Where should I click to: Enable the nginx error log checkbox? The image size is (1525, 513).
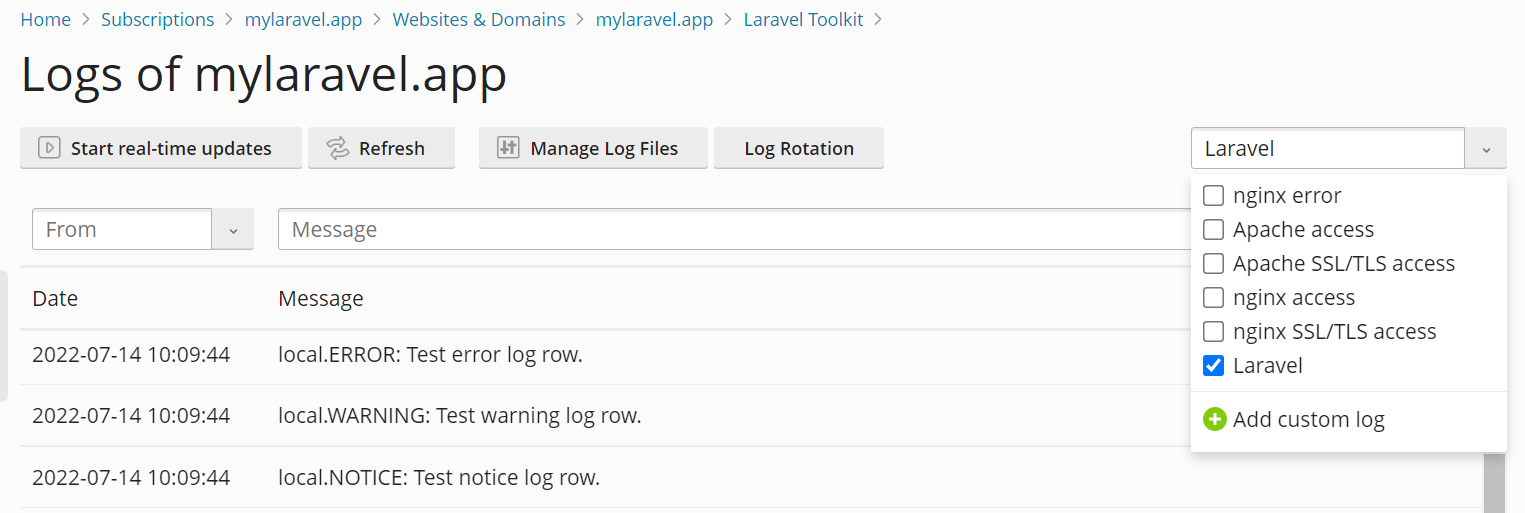1213,196
